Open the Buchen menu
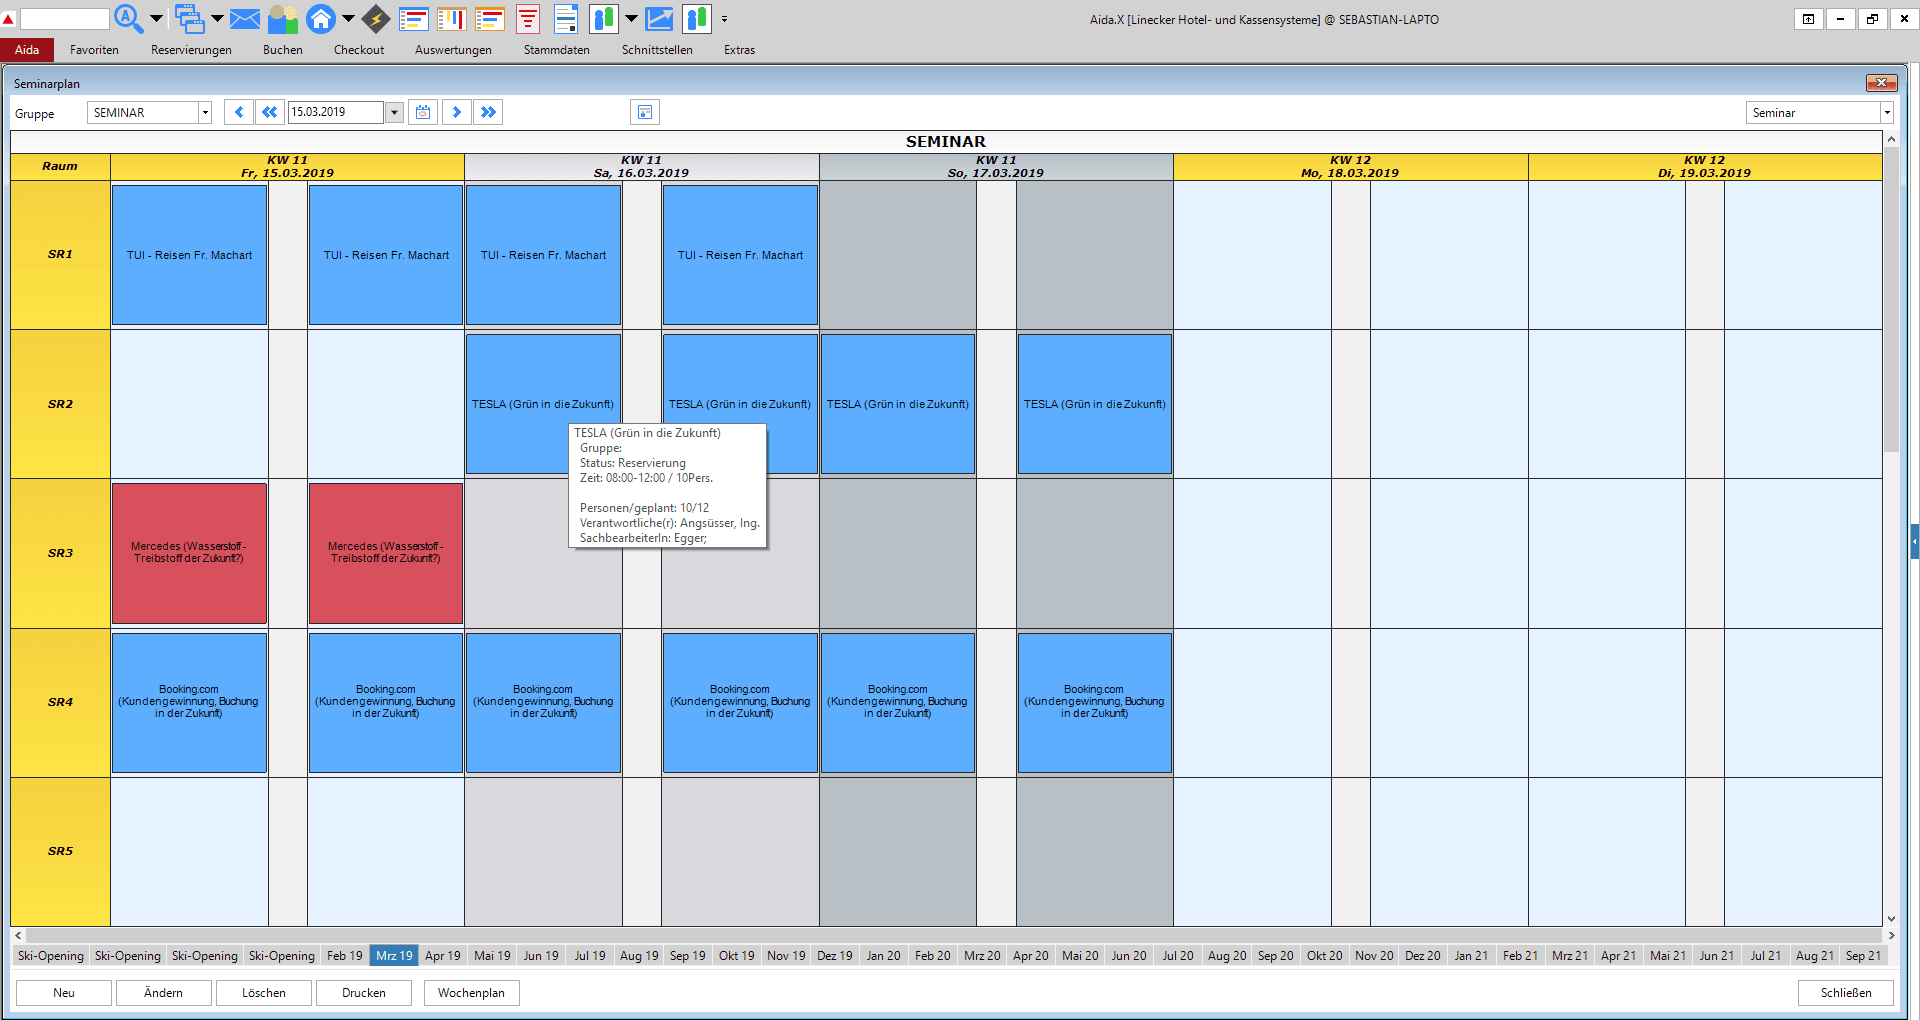1920x1020 pixels. (282, 50)
